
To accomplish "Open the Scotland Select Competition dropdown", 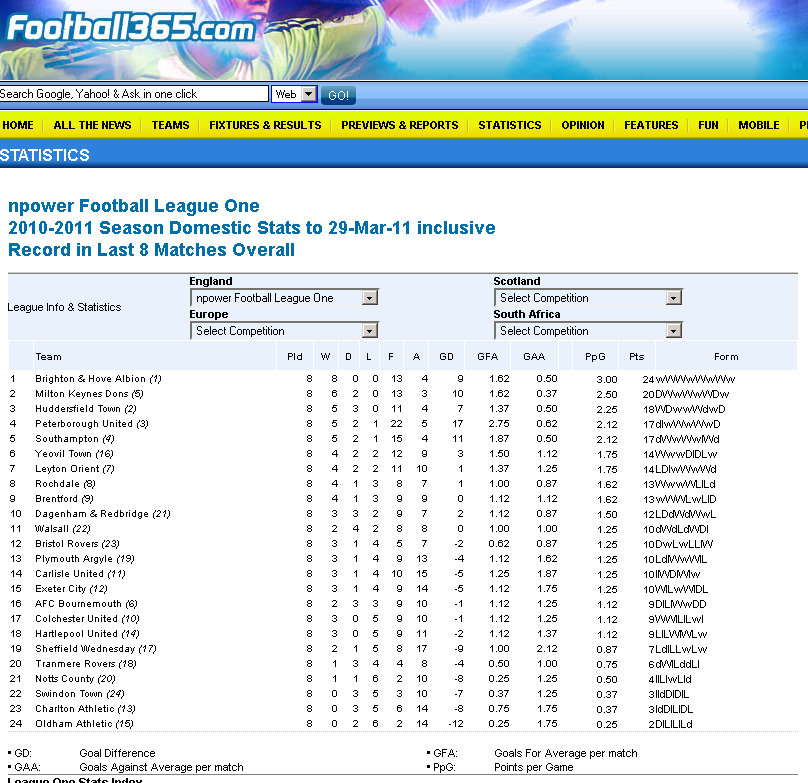I will coord(588,297).
